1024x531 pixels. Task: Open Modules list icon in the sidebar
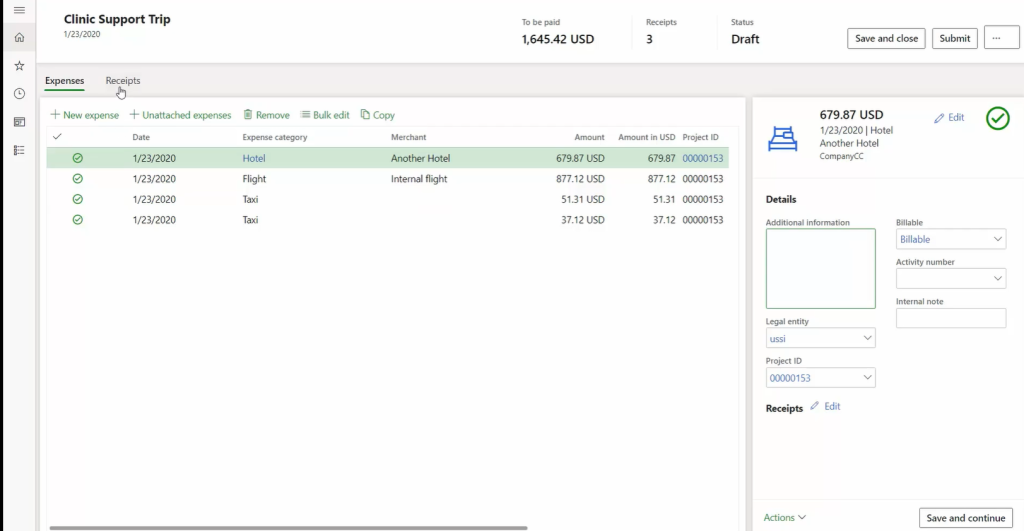point(18,150)
